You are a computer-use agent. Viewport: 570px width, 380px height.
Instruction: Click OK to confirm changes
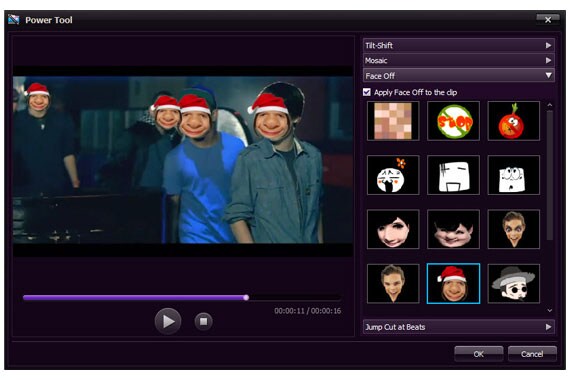pyautogui.click(x=479, y=354)
